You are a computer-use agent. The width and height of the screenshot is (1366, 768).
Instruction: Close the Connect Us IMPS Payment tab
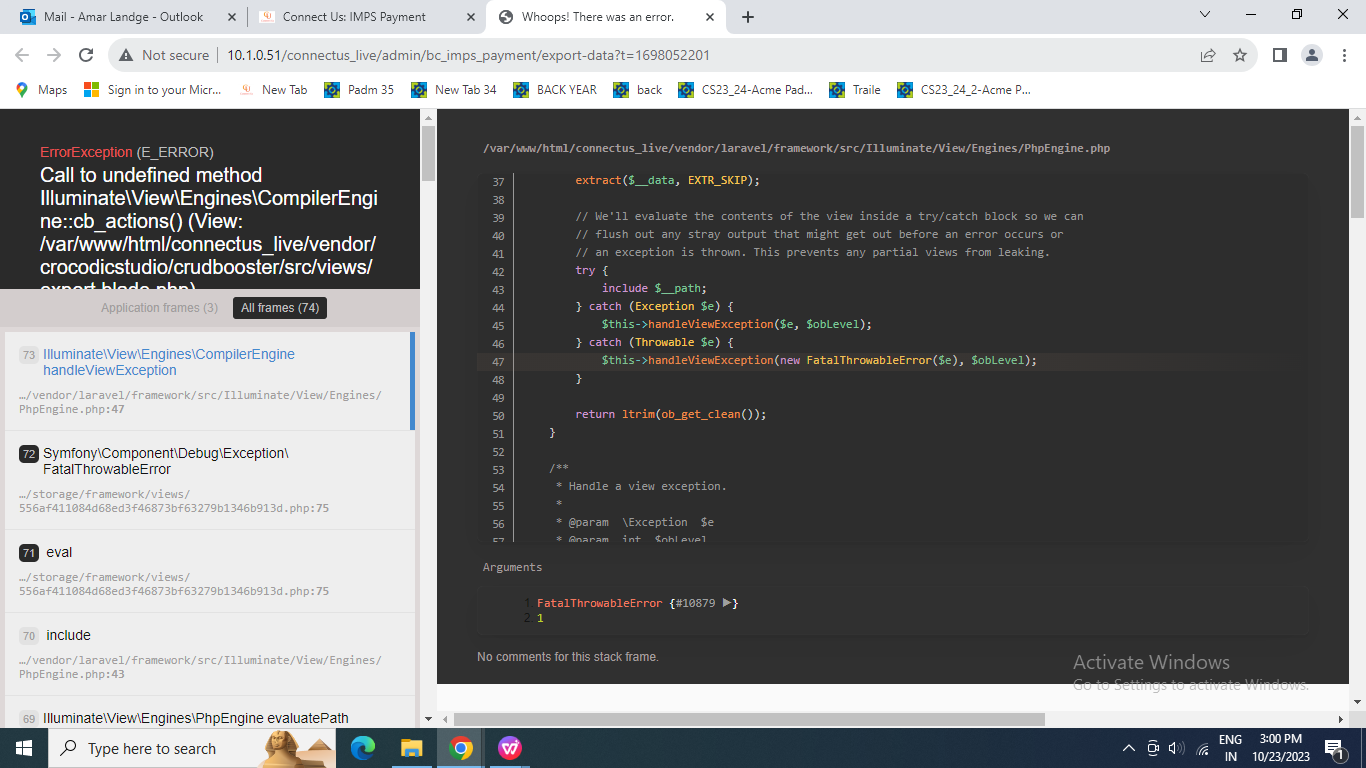pyautogui.click(x=470, y=17)
